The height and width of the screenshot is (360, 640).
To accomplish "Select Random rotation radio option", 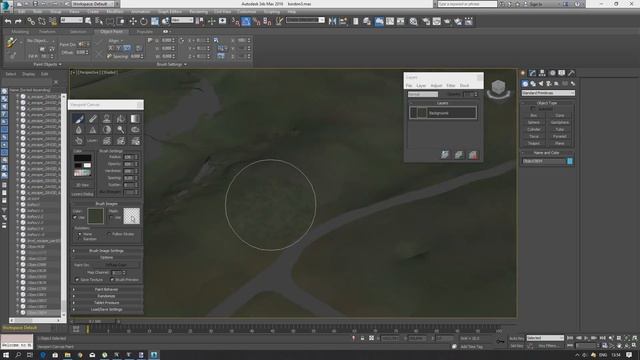I will point(80,238).
